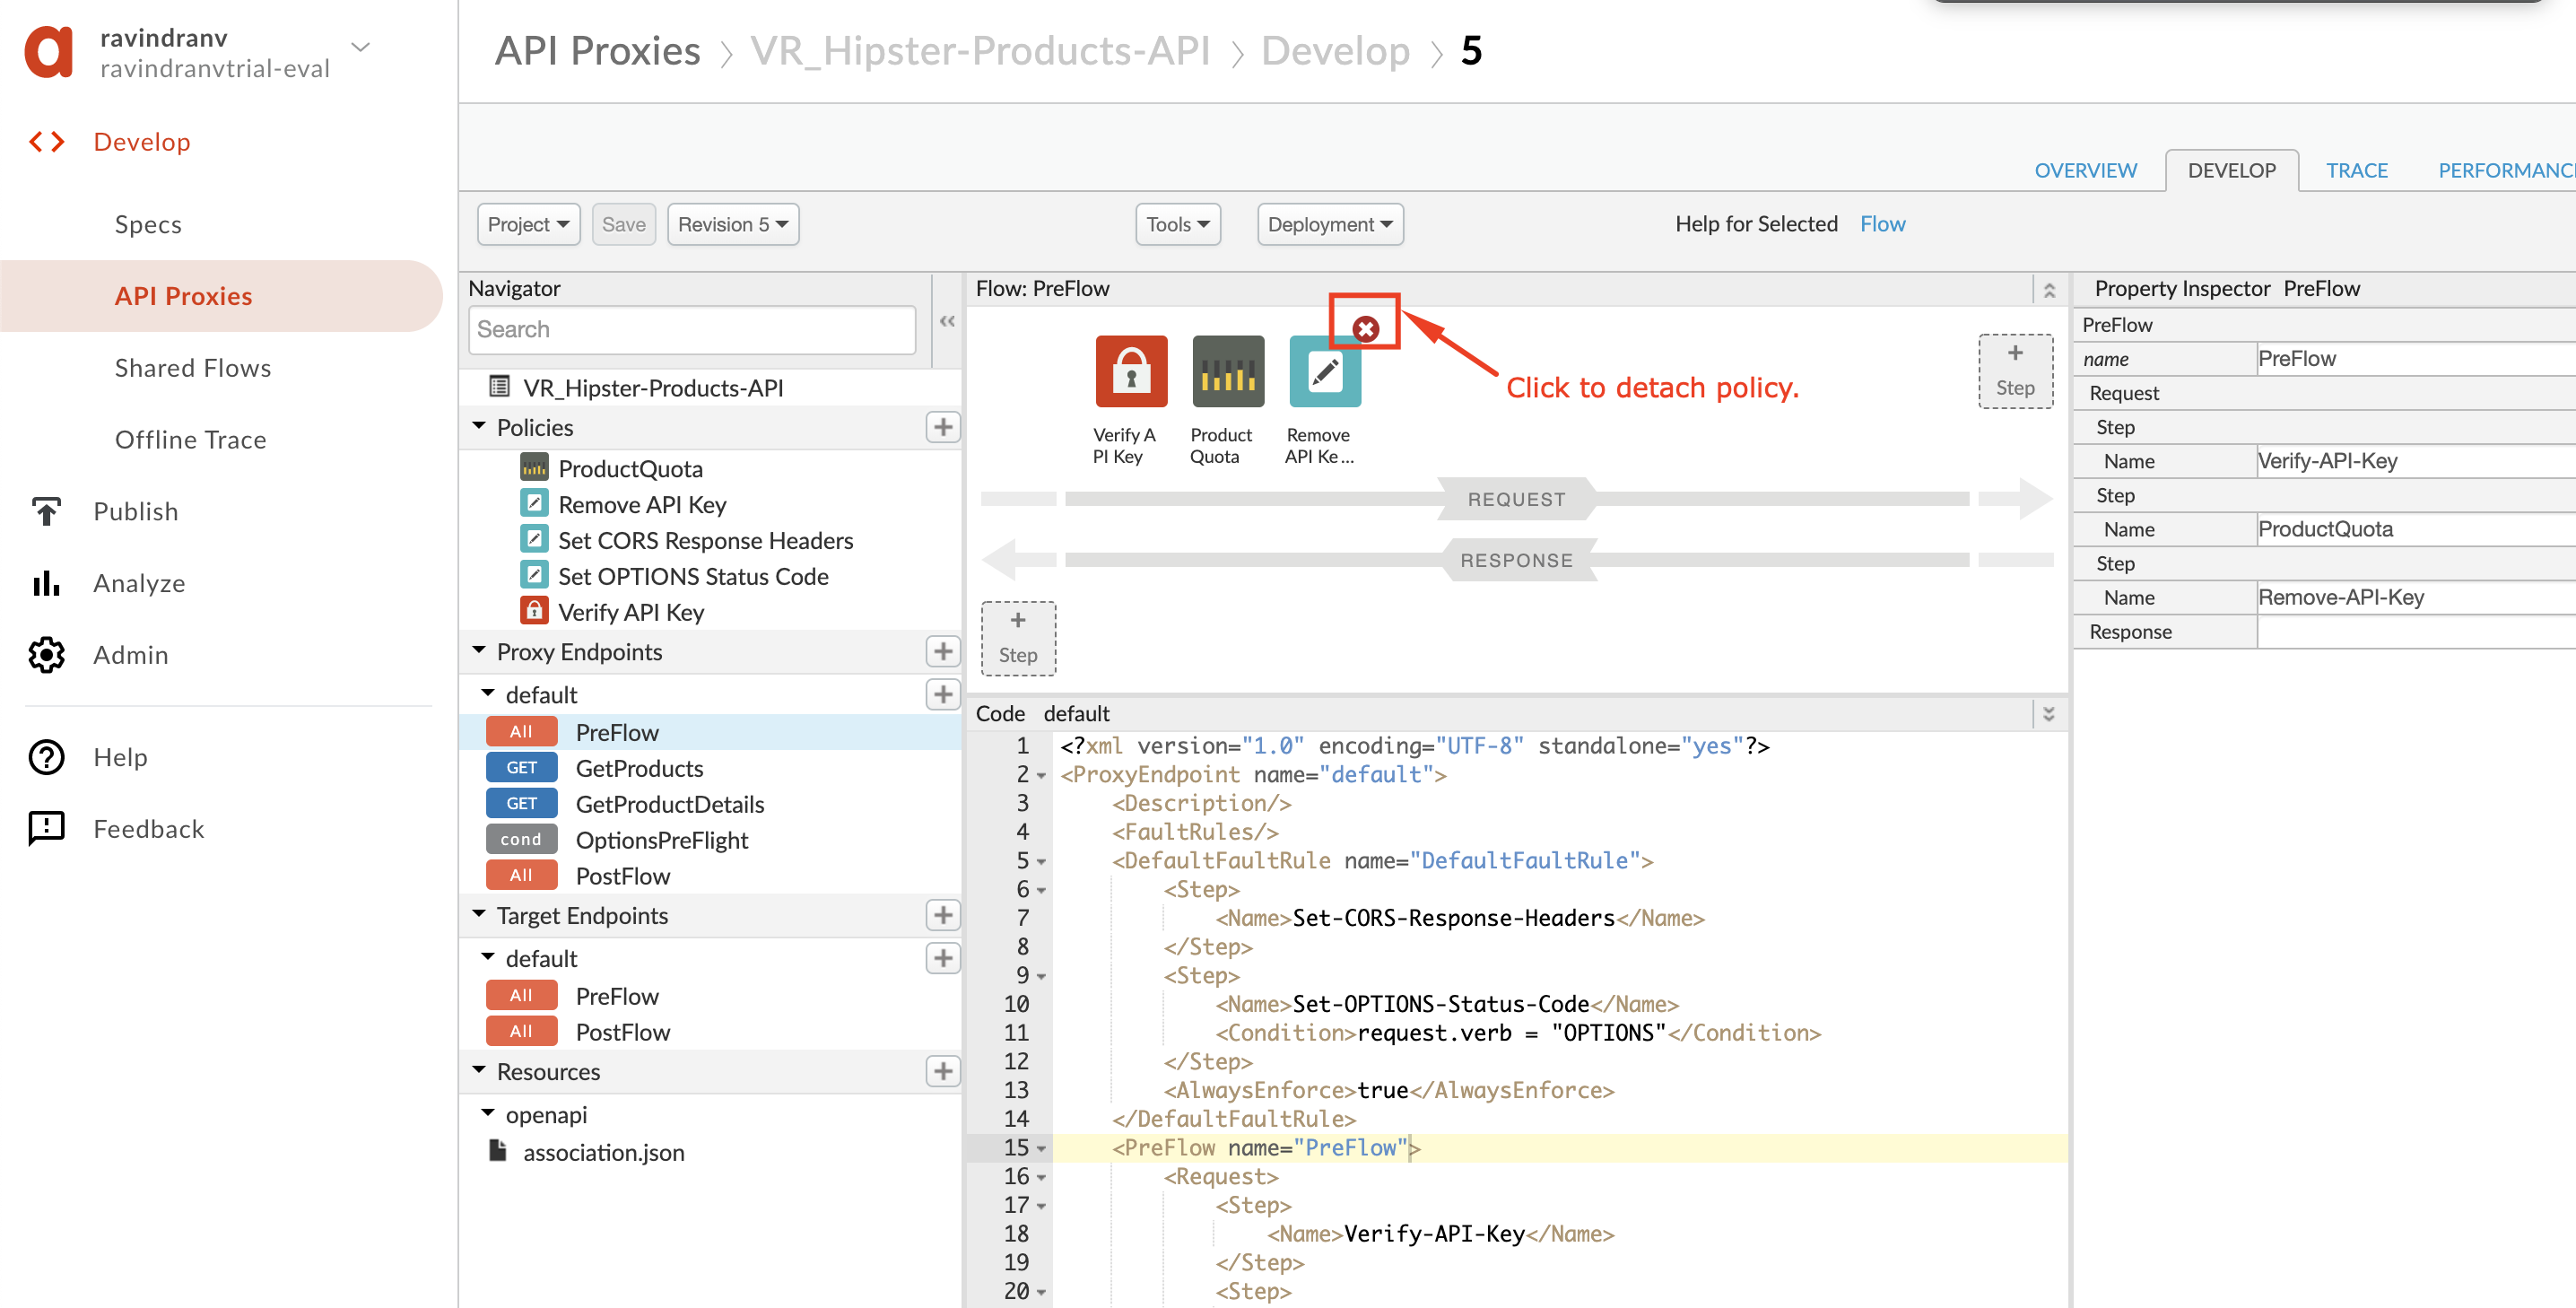Open the Project dropdown menu
The image size is (2576, 1308).
coord(528,224)
